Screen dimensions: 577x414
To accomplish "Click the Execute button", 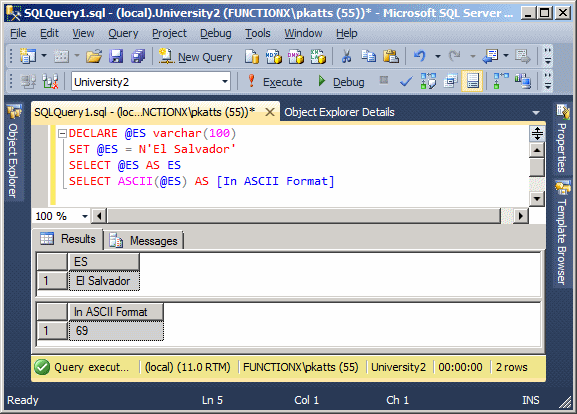I will (275, 82).
